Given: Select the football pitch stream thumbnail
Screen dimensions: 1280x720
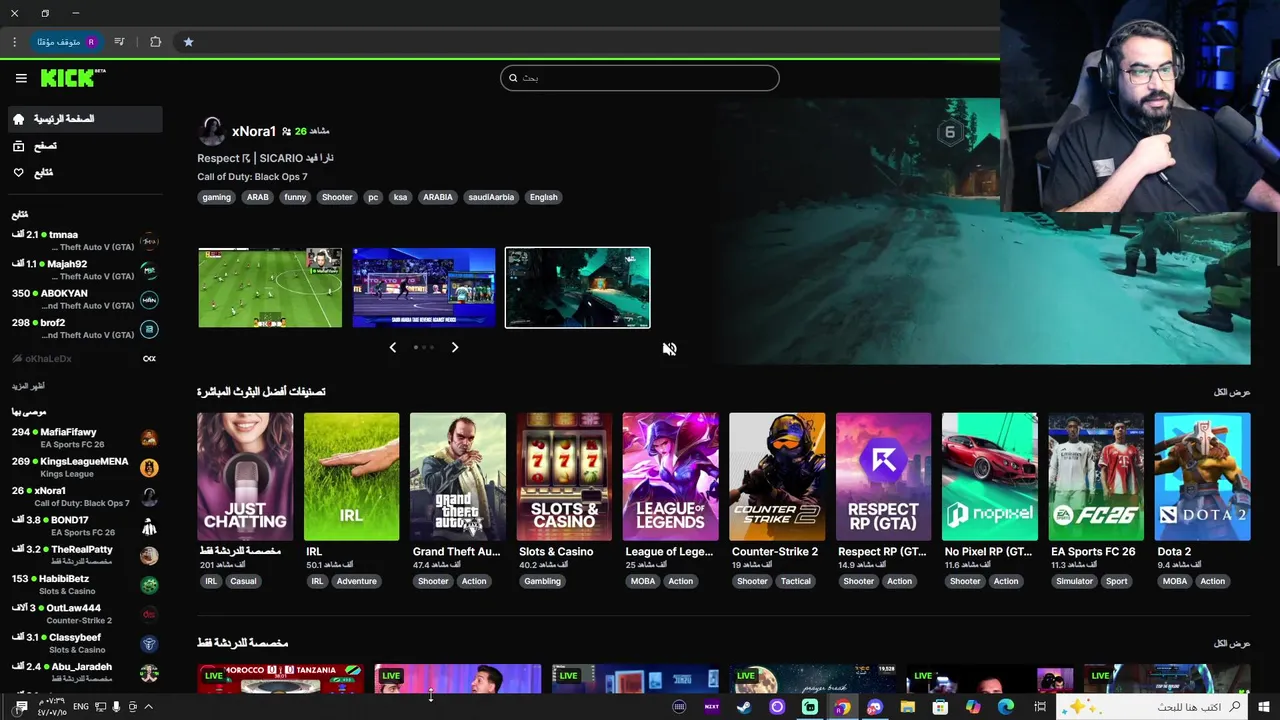Looking at the screenshot, I should click(270, 288).
